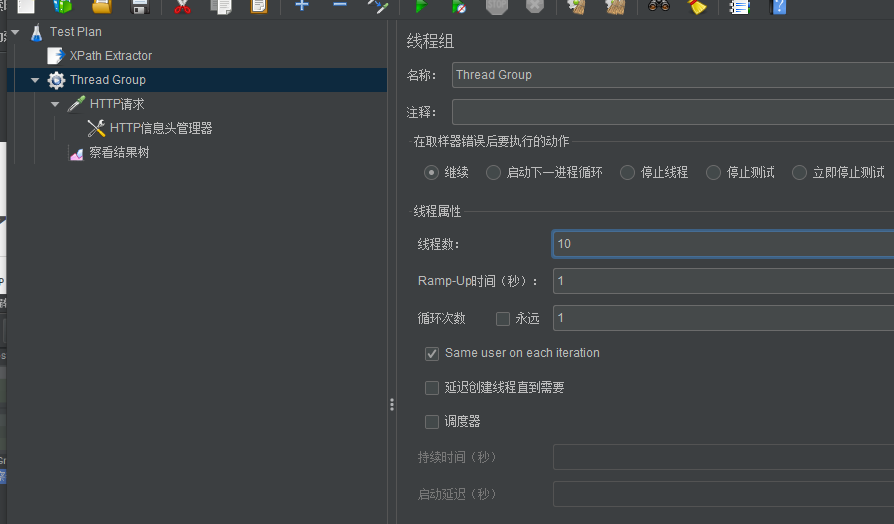The width and height of the screenshot is (894, 524).
Task: Click the Ramp-Up时间 field
Action: click(724, 281)
